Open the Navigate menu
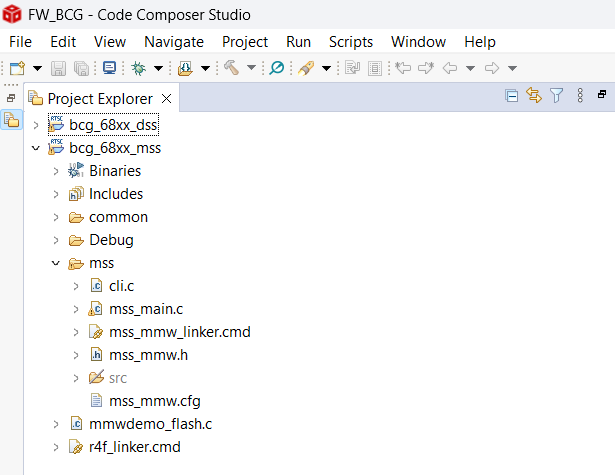The width and height of the screenshot is (615, 475). point(174,42)
